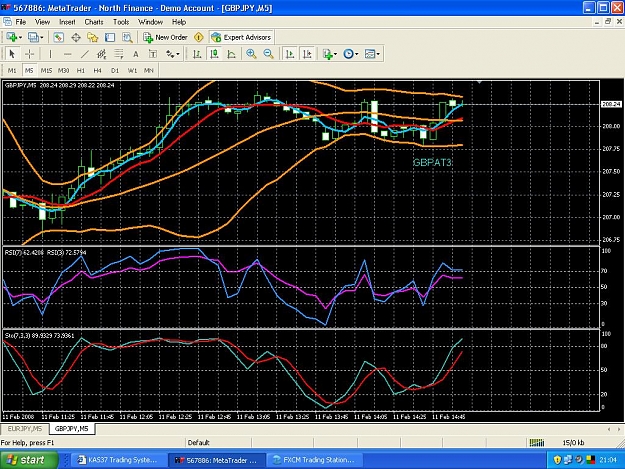This screenshot has width=625, height=469.
Task: Select the M15 timeframe
Action: (46, 71)
